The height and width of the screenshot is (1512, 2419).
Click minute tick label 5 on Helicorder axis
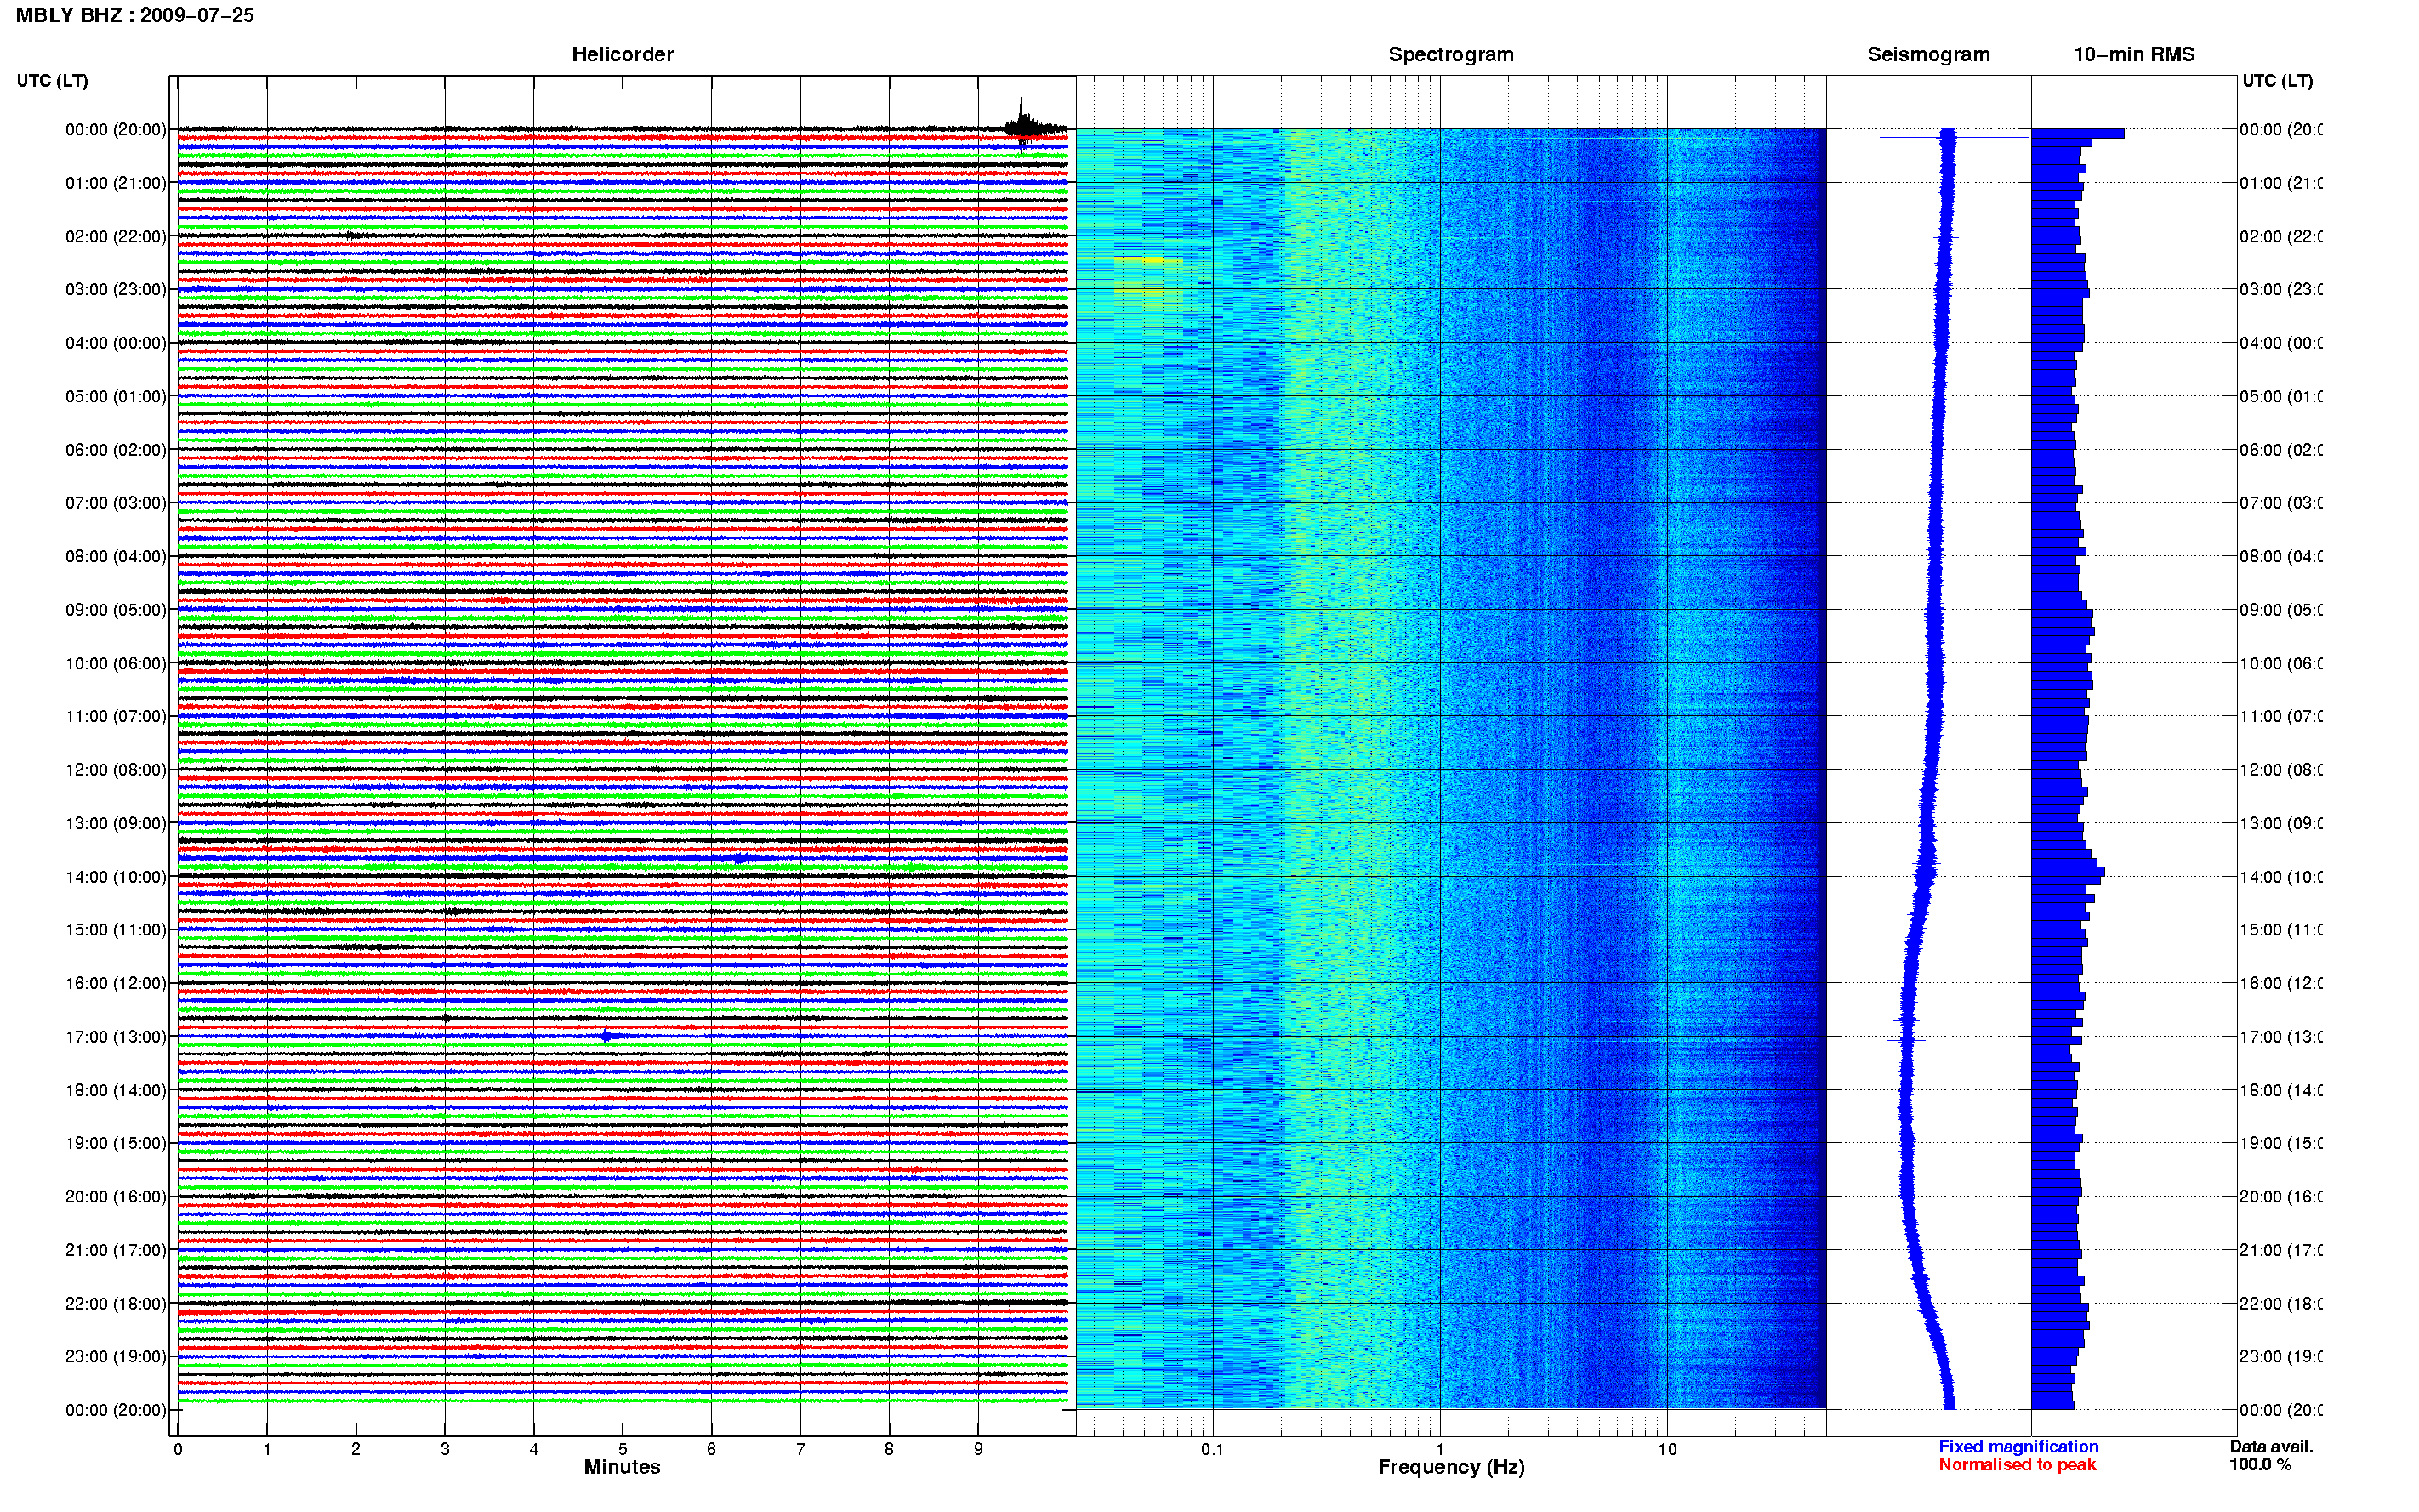[x=622, y=1449]
